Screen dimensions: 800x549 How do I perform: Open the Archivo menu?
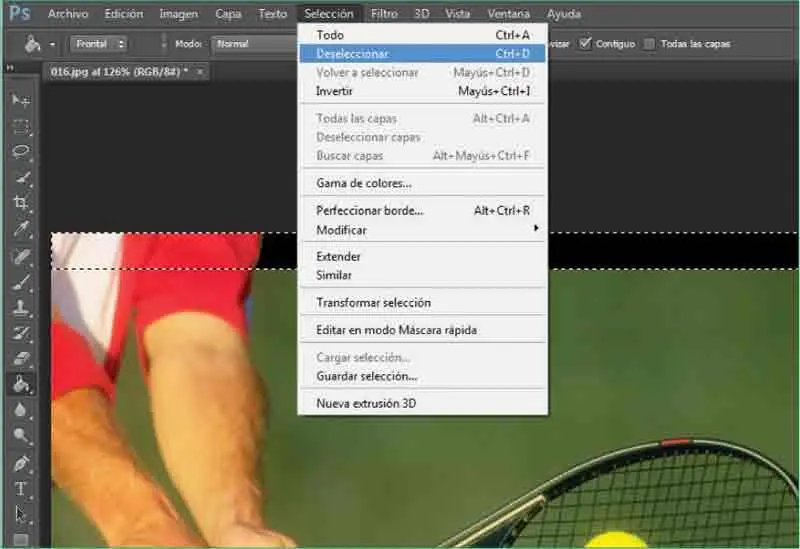coord(68,14)
